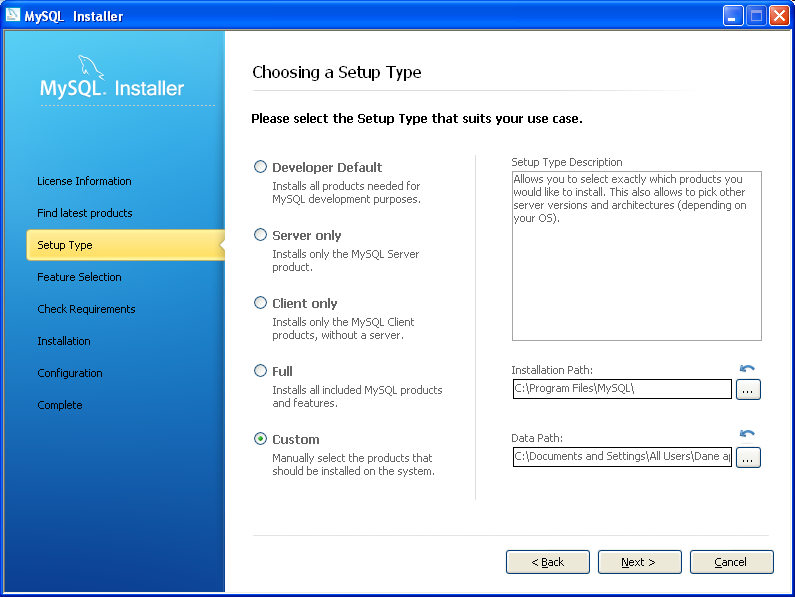
Task: Go to the Feature Selection step
Action: pyautogui.click(x=79, y=277)
